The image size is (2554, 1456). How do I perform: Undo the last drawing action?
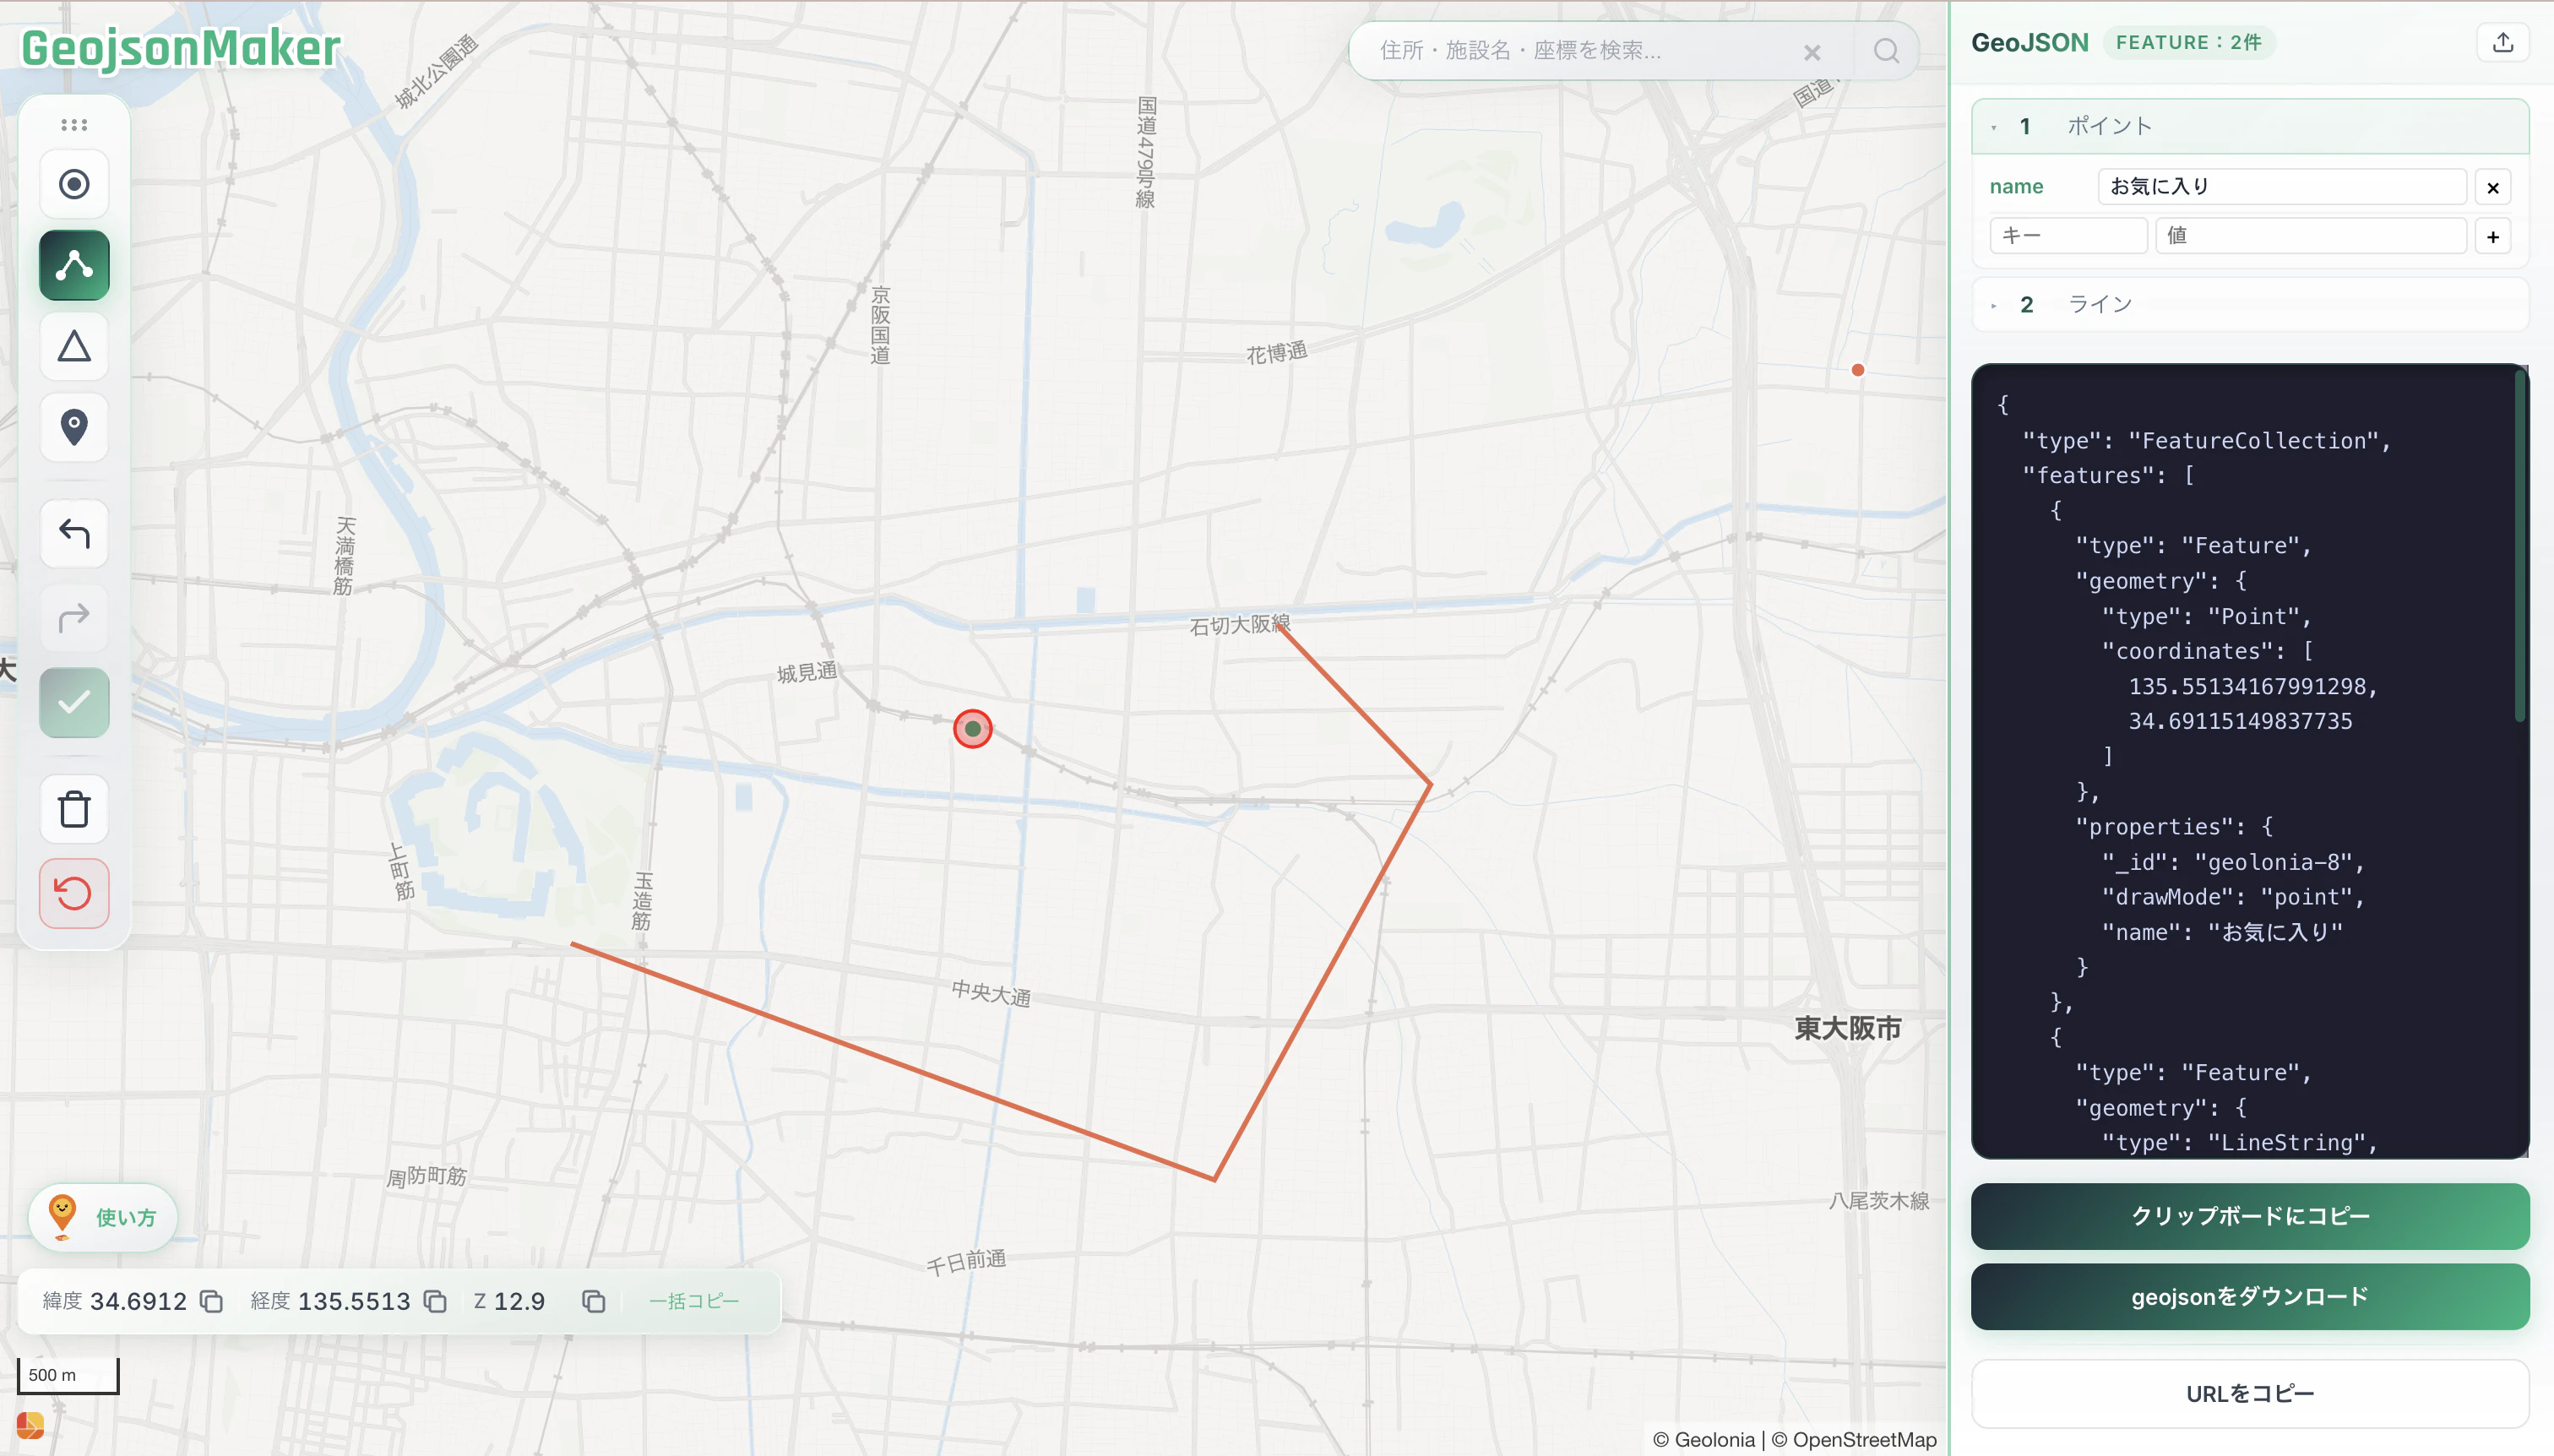(74, 534)
